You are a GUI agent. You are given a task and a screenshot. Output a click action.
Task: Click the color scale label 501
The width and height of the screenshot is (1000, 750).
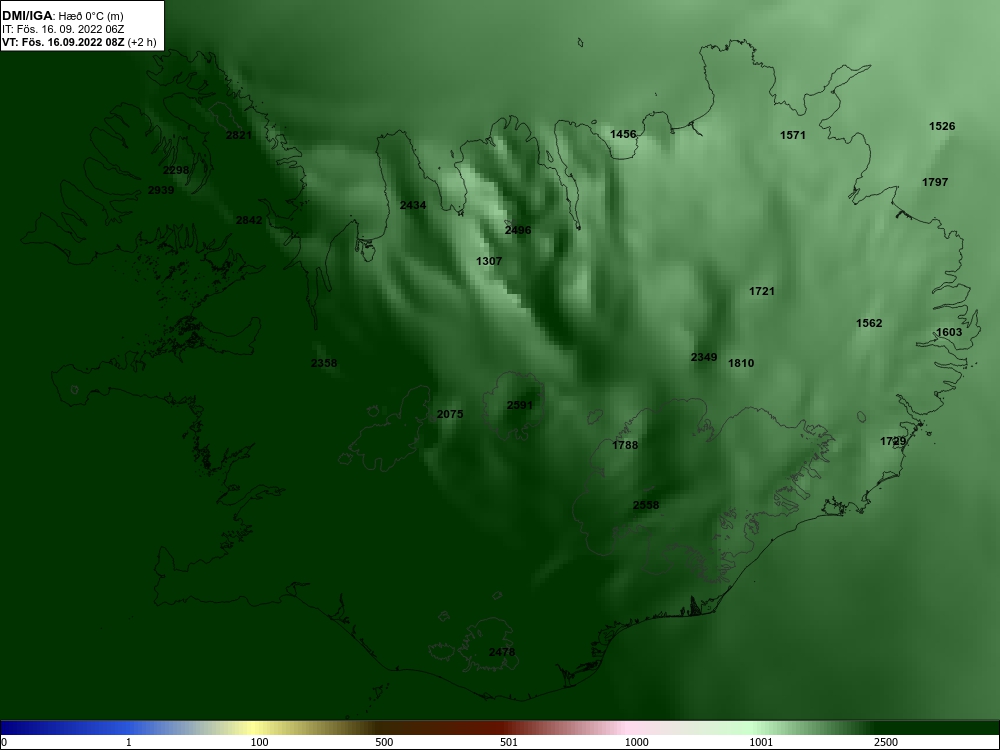pos(509,742)
